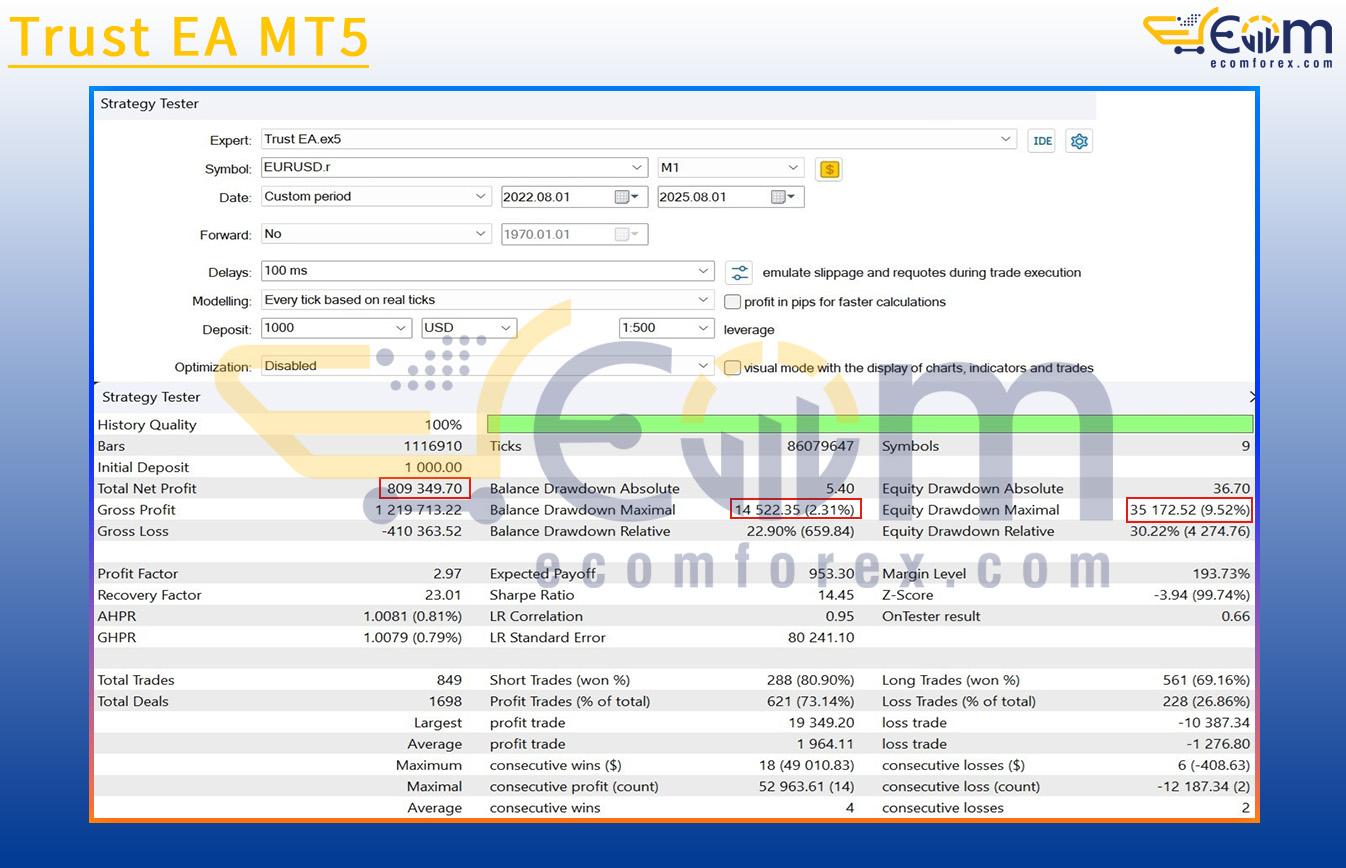Enable profit in pips for faster calculations
This screenshot has width=1346, height=868.
tap(733, 301)
